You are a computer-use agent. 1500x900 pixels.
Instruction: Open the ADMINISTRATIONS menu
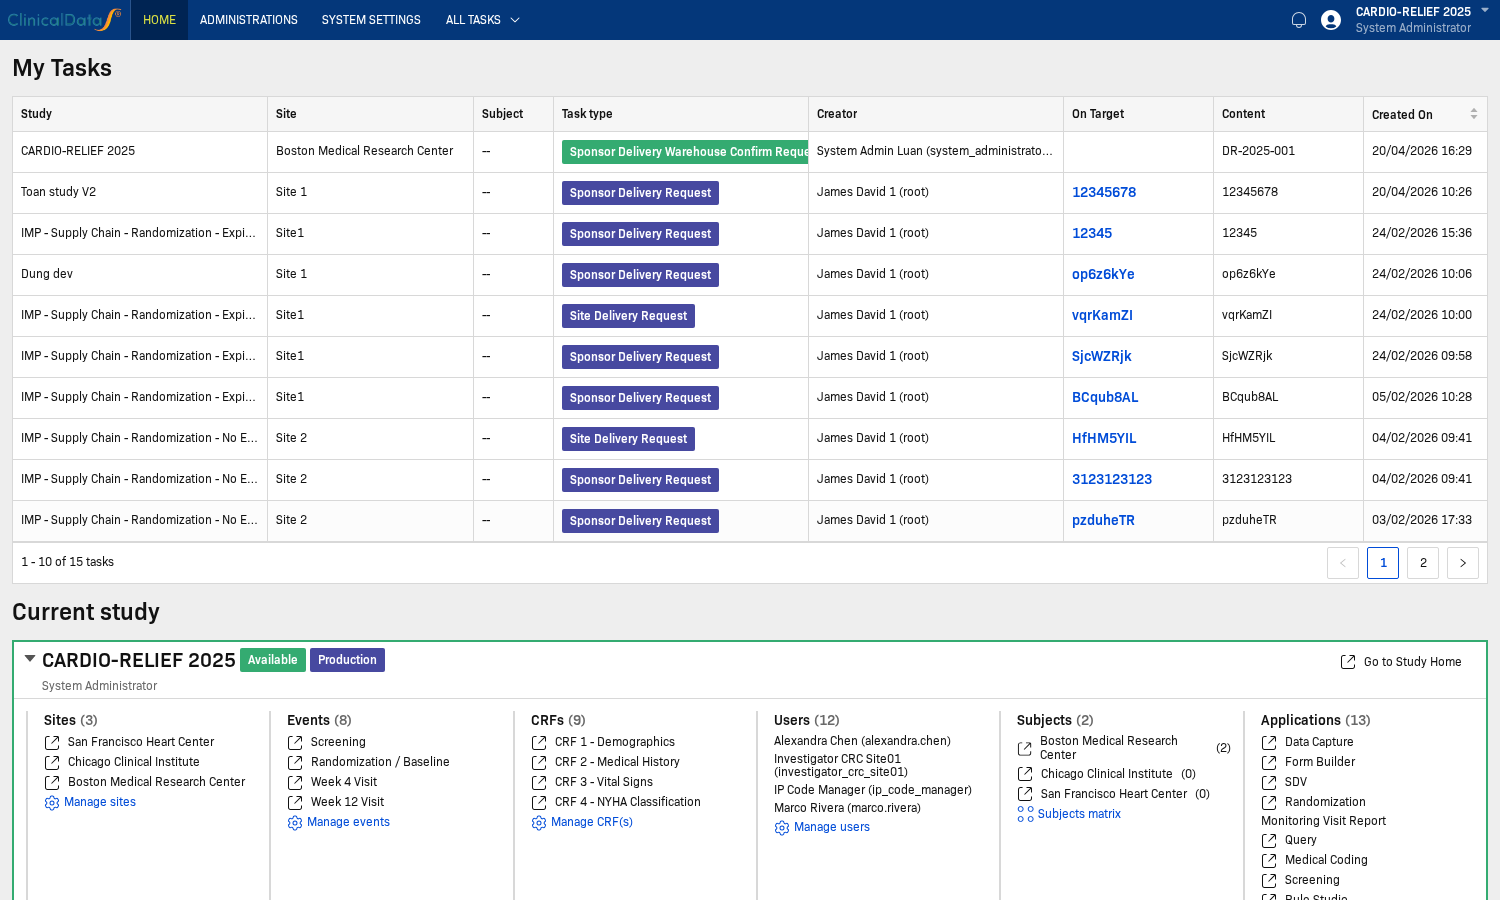point(249,20)
